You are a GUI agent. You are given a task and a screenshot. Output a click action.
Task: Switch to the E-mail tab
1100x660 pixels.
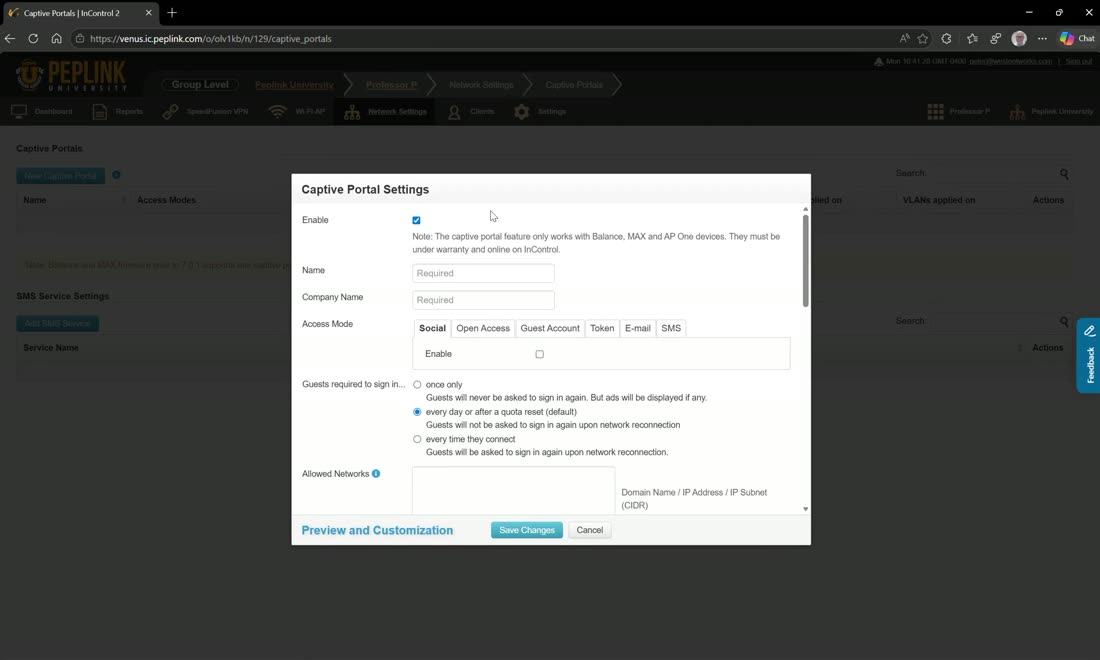(638, 328)
